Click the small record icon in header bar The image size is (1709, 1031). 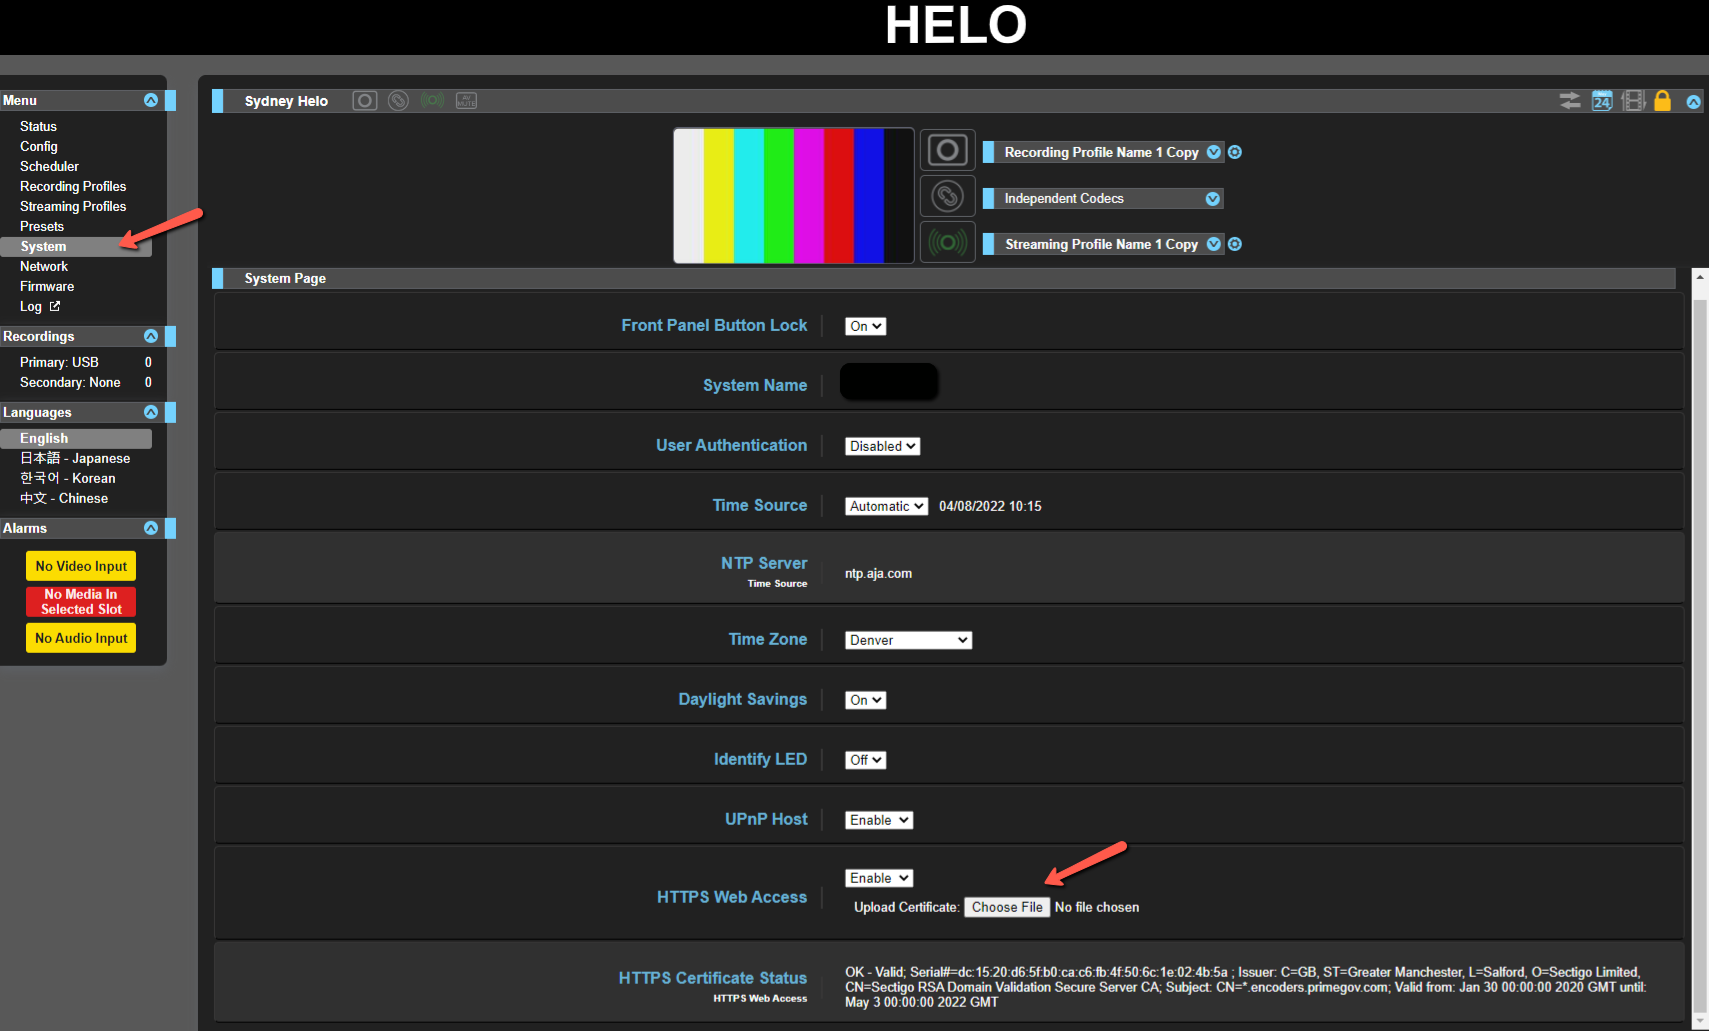pos(365,101)
